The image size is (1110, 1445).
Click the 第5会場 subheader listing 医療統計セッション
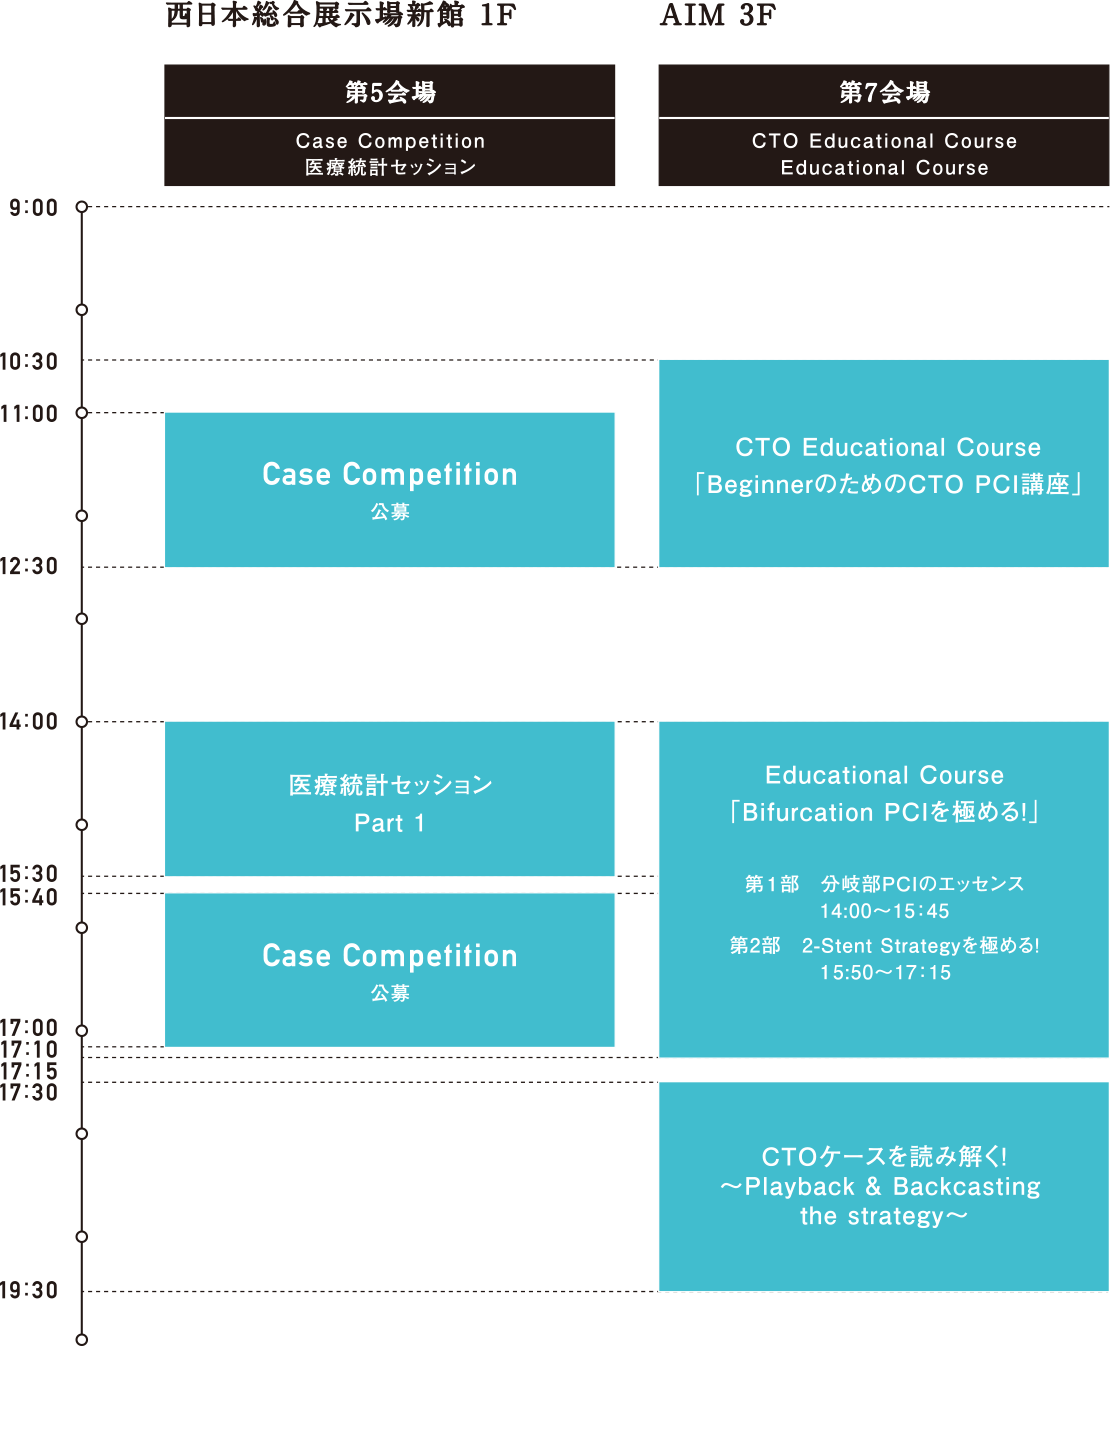coord(390,154)
